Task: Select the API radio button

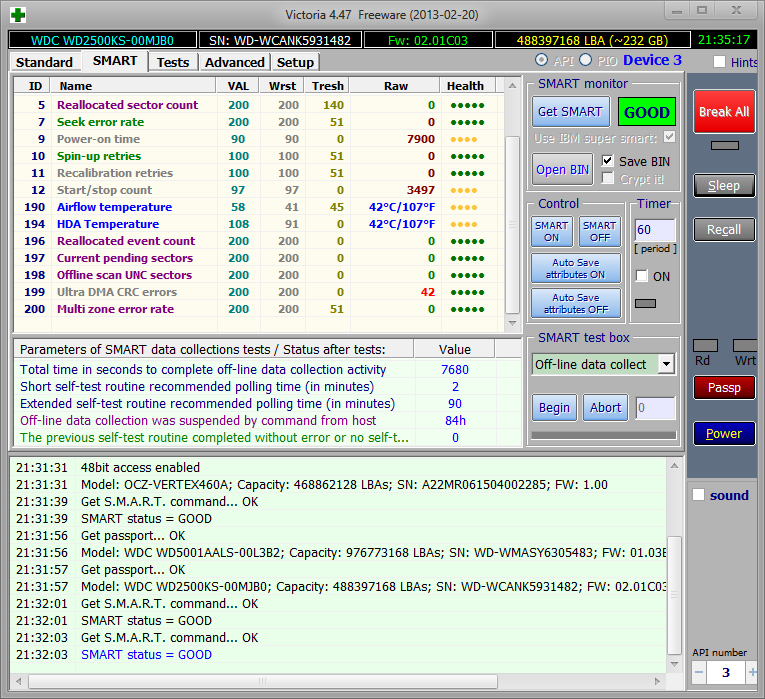Action: point(542,61)
